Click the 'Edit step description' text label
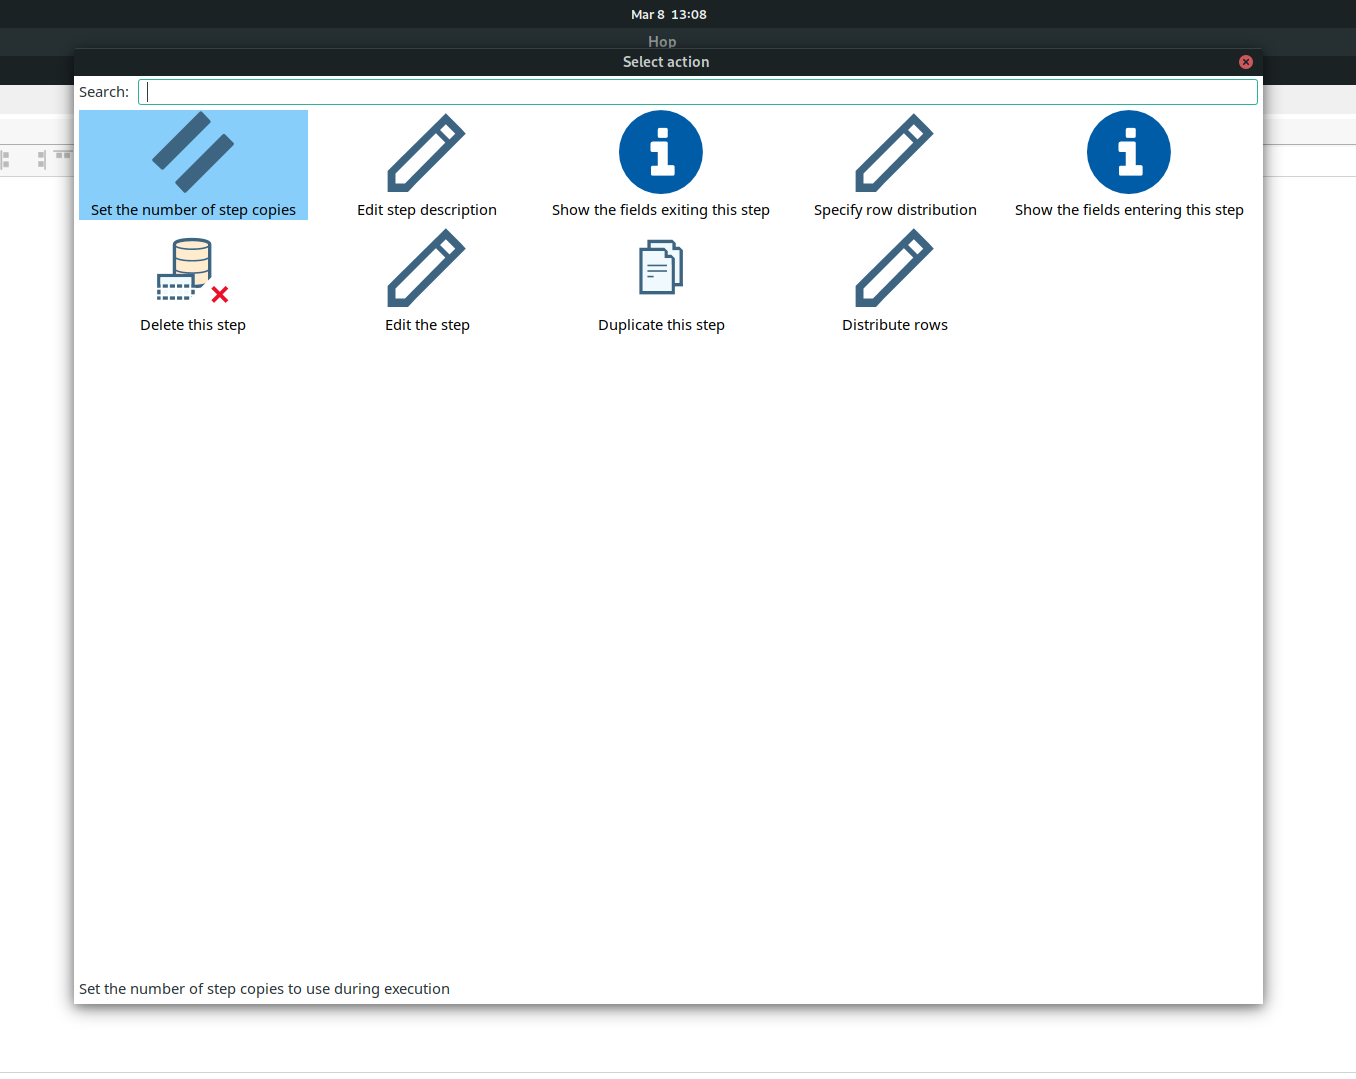Screen dimensions: 1356x1079 (x=427, y=210)
